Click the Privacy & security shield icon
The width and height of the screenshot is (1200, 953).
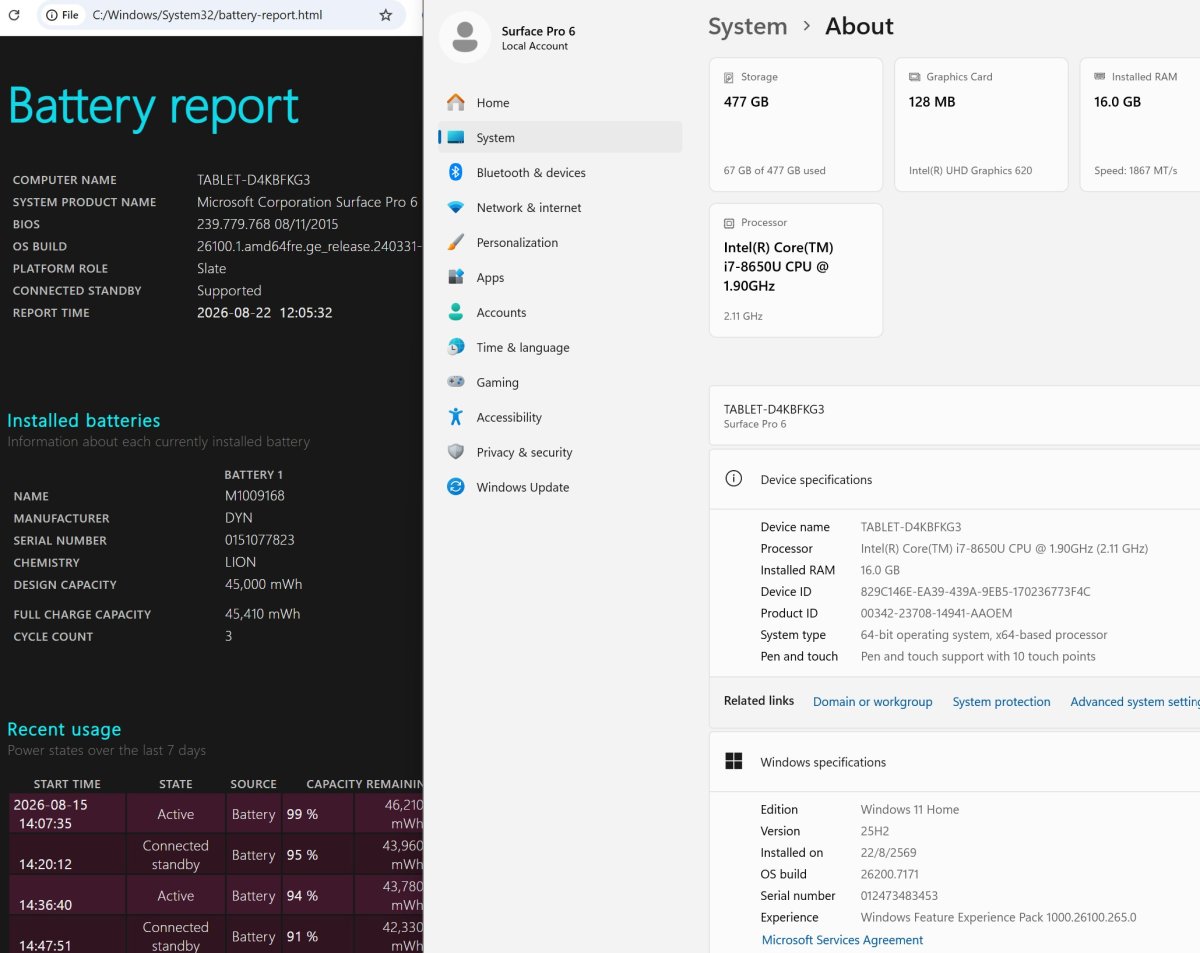coord(456,452)
